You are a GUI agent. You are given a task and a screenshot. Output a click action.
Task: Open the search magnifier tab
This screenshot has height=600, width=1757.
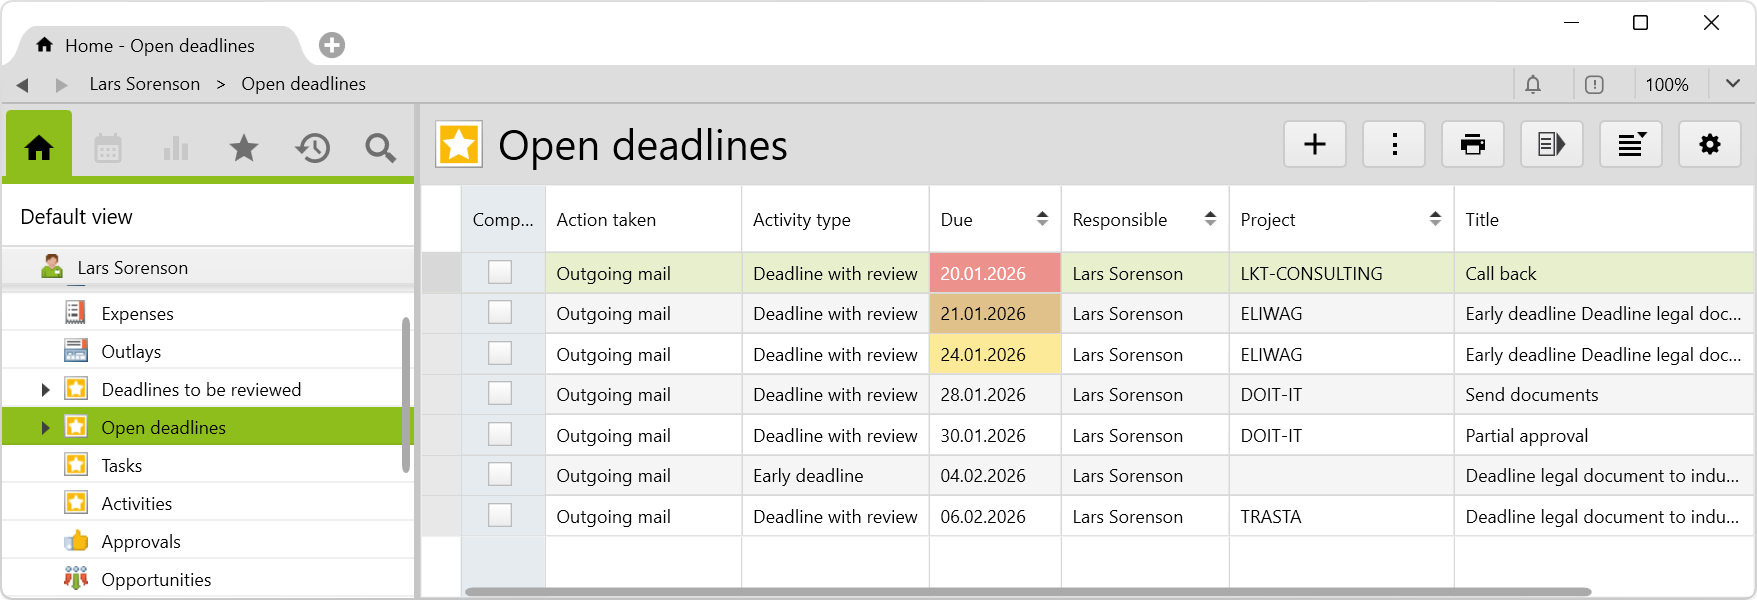[x=380, y=149]
